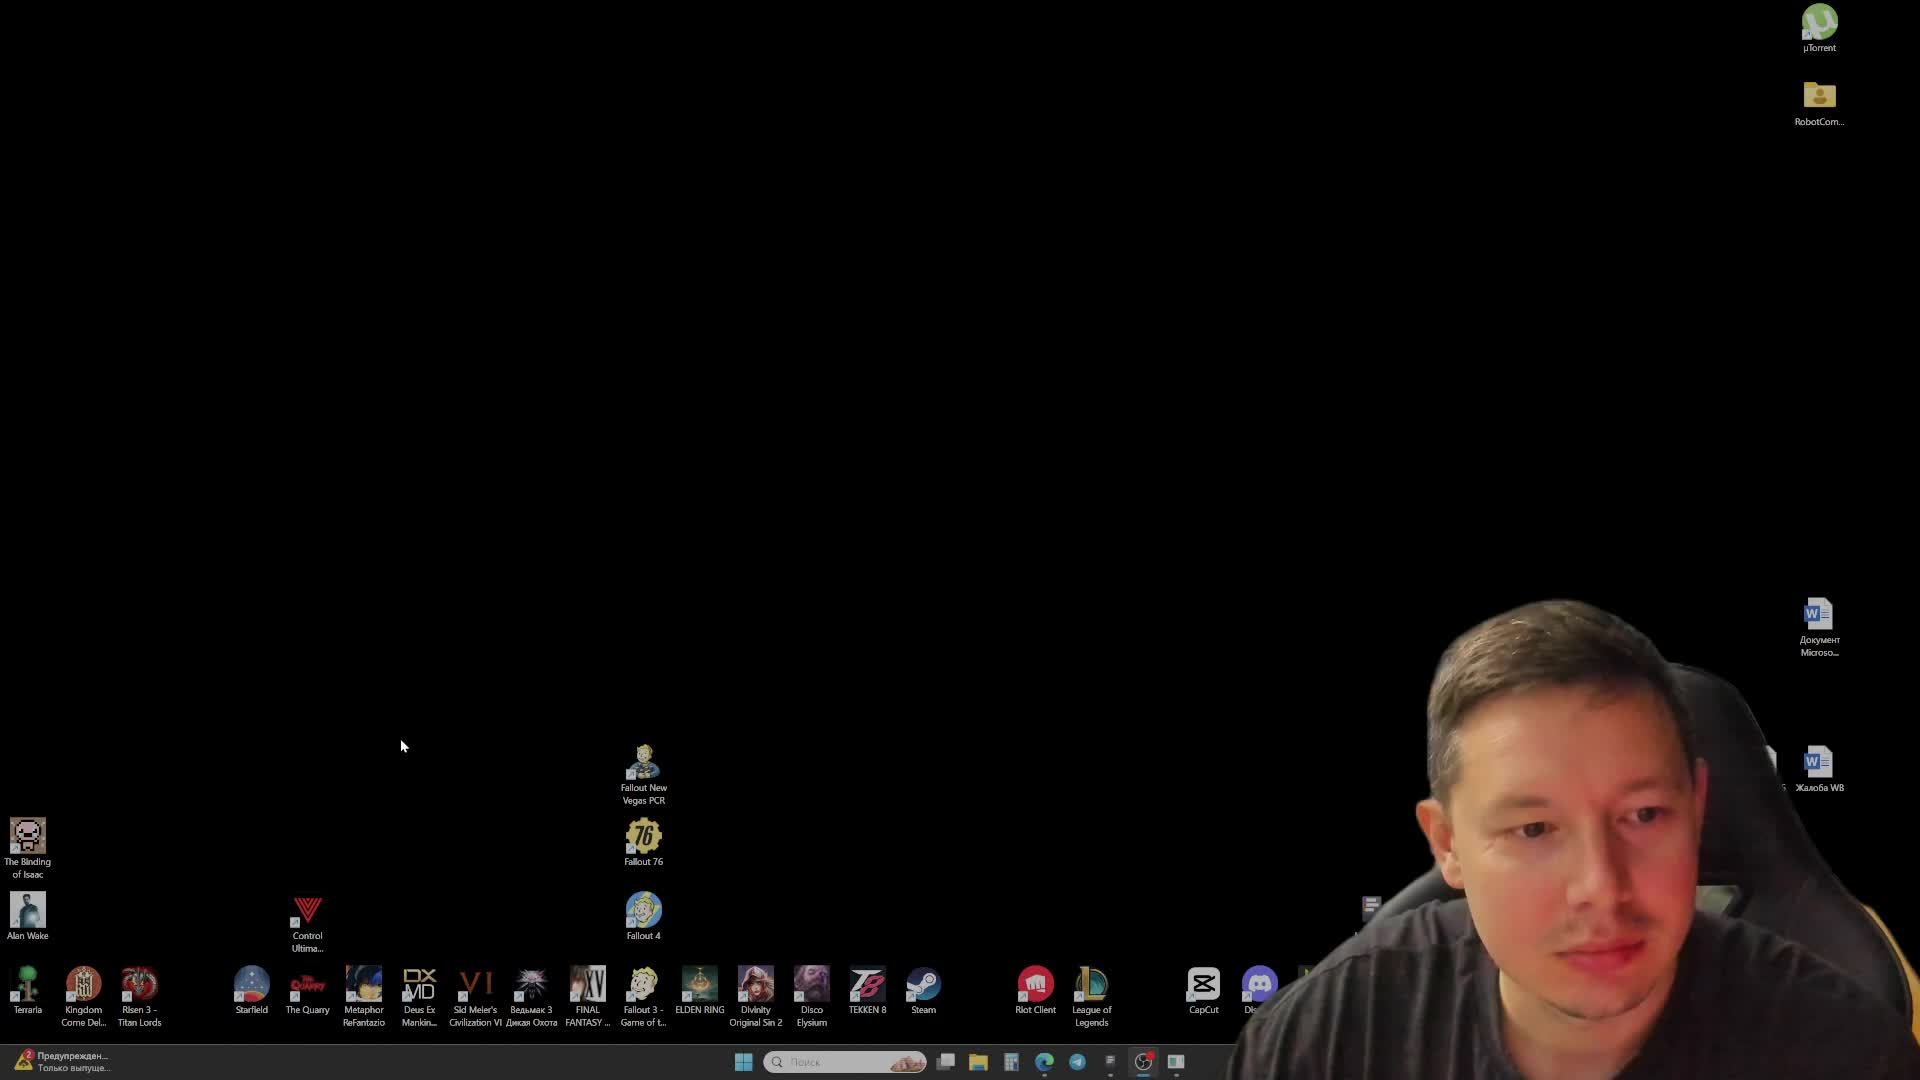Select the Riot Client shortcut
Image resolution: width=1920 pixels, height=1080 pixels.
(x=1035, y=985)
